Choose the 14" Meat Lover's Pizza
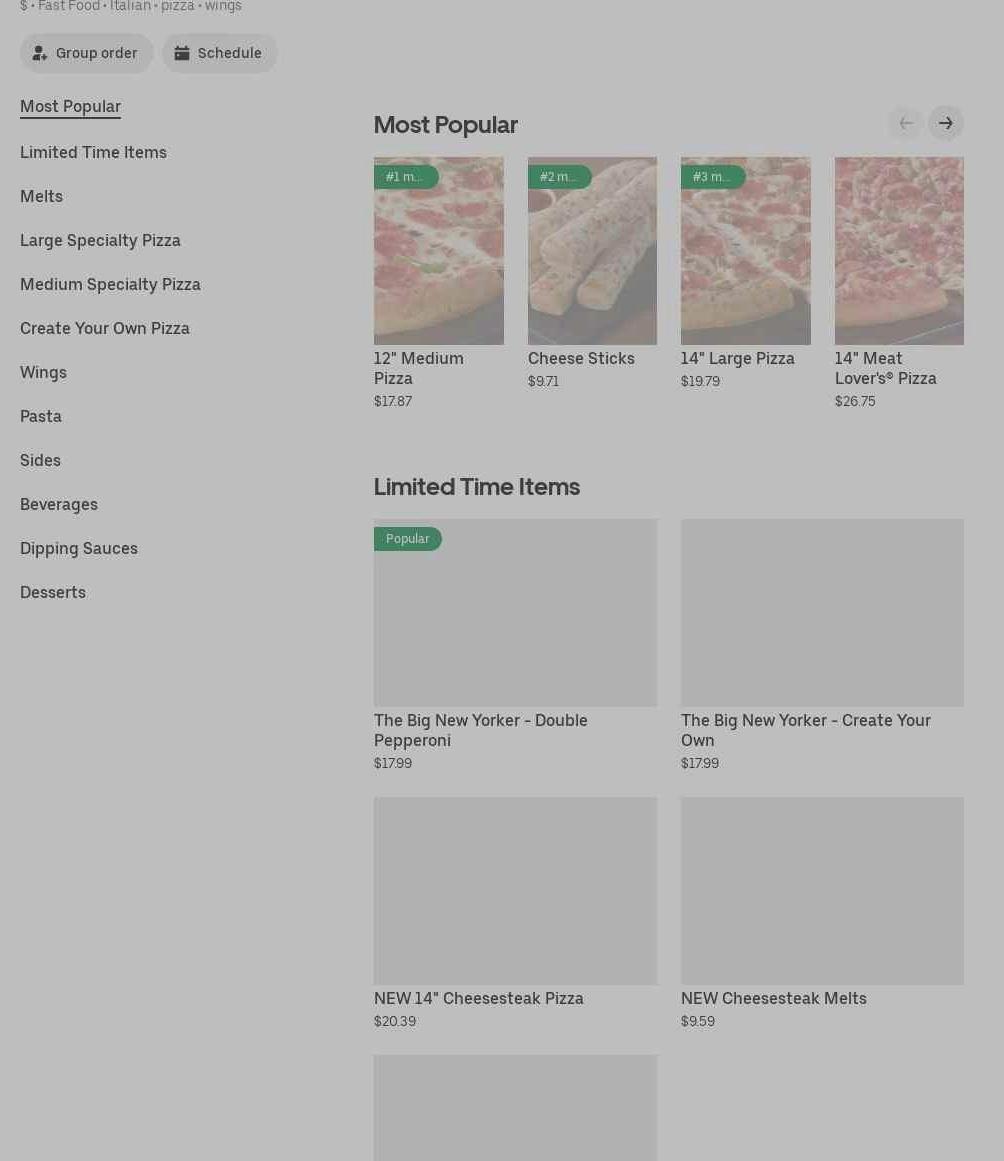Viewport: 1004px width, 1161px height. coord(899,252)
